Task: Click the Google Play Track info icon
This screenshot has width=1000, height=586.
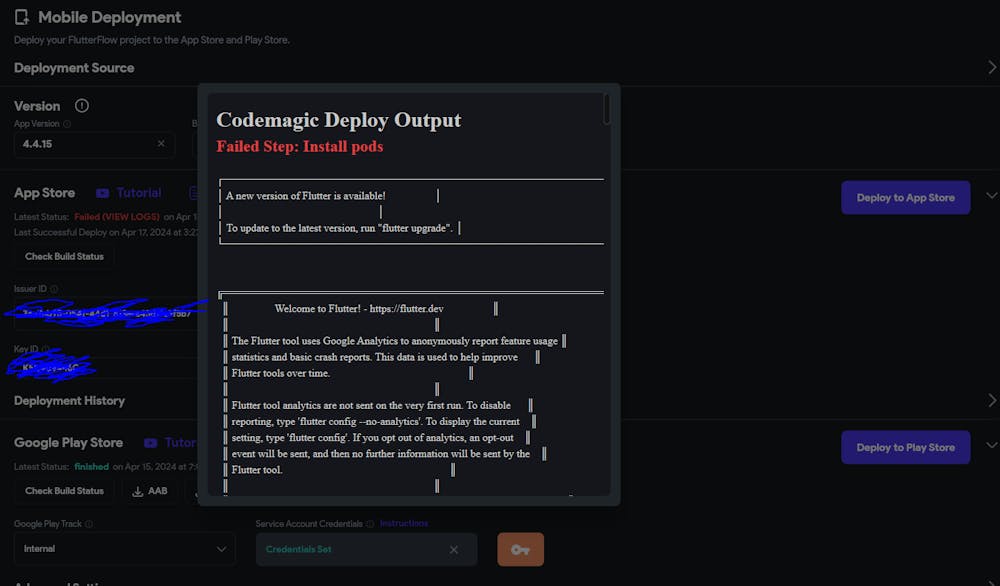Action: (89, 524)
